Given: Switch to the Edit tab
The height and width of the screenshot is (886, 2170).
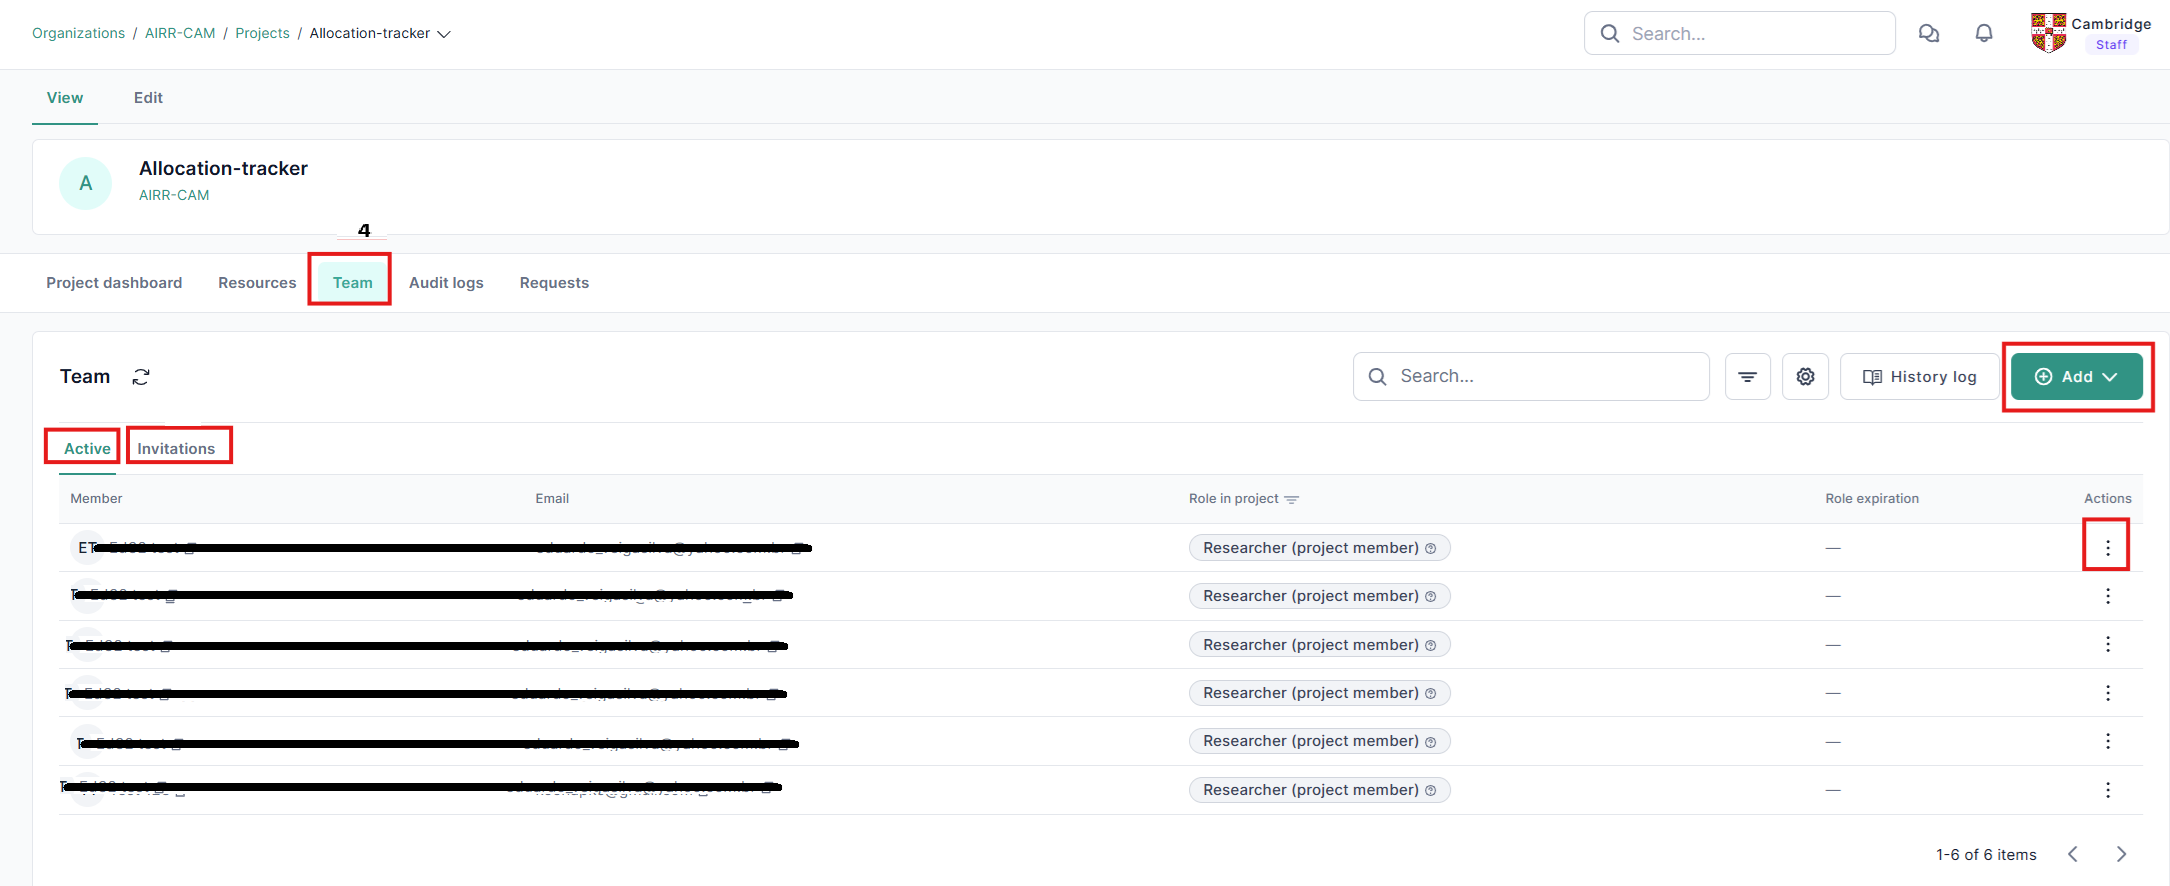Looking at the screenshot, I should (148, 98).
